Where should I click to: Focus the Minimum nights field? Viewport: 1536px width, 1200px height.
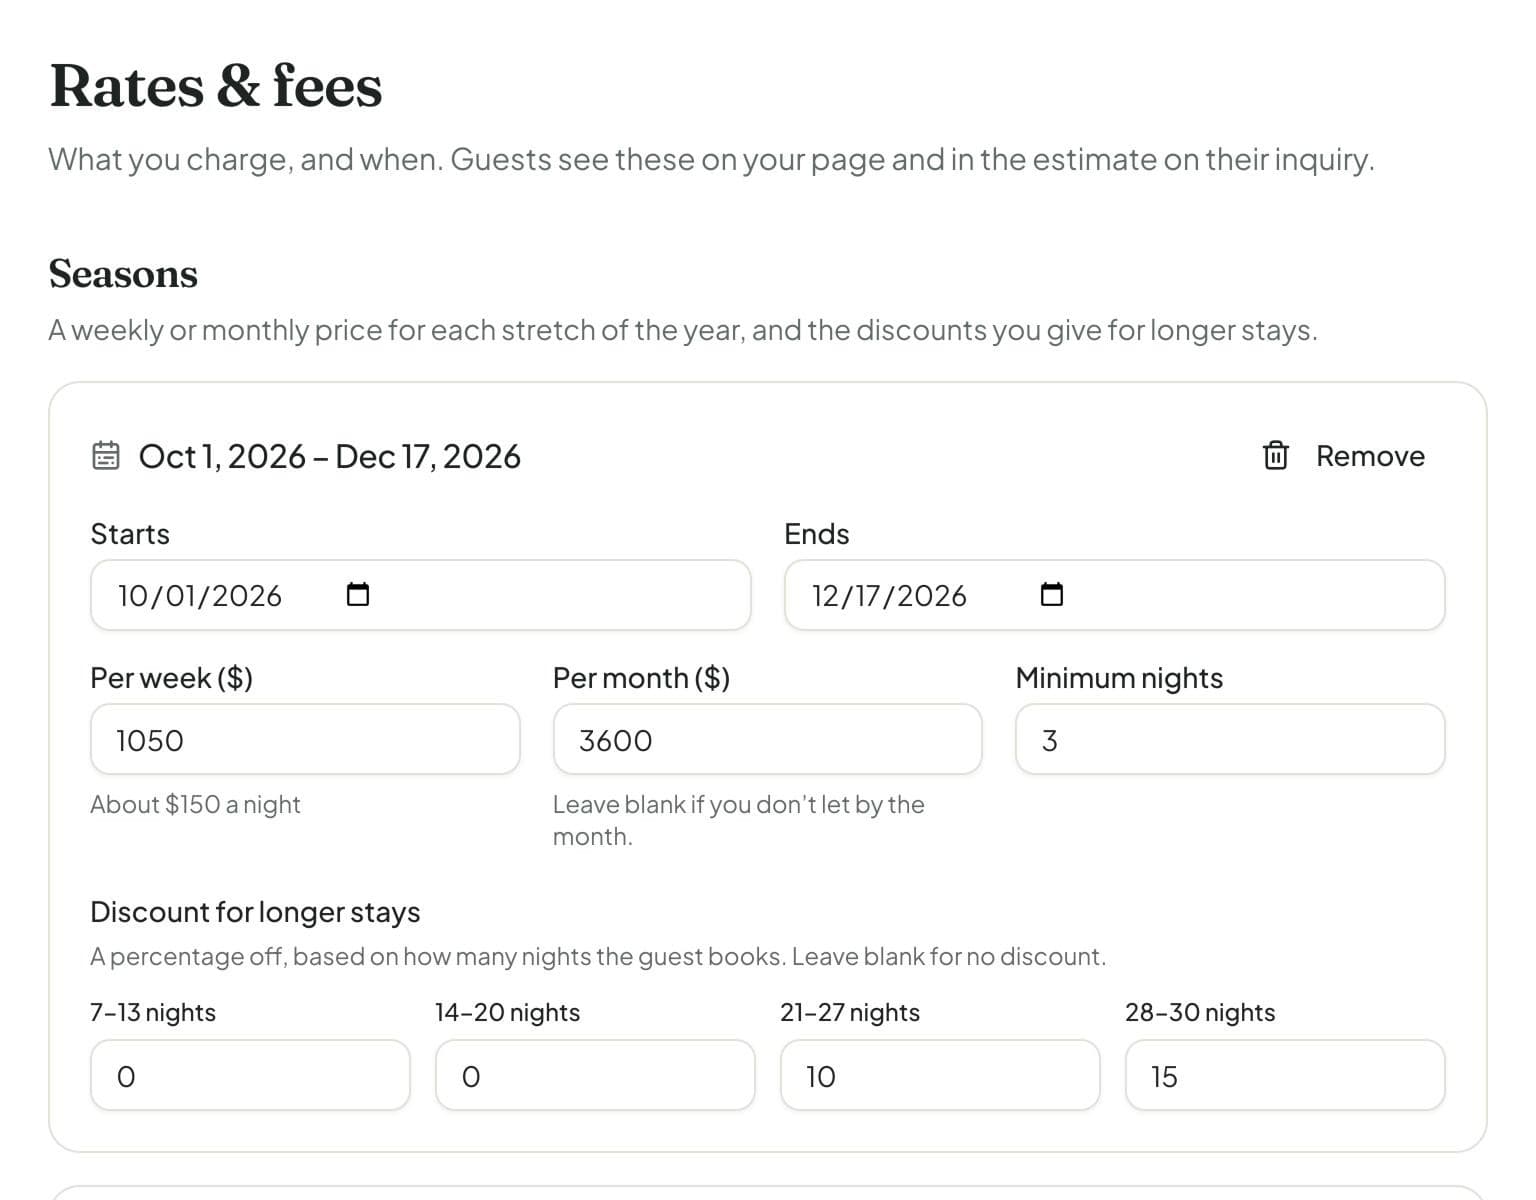coord(1230,739)
